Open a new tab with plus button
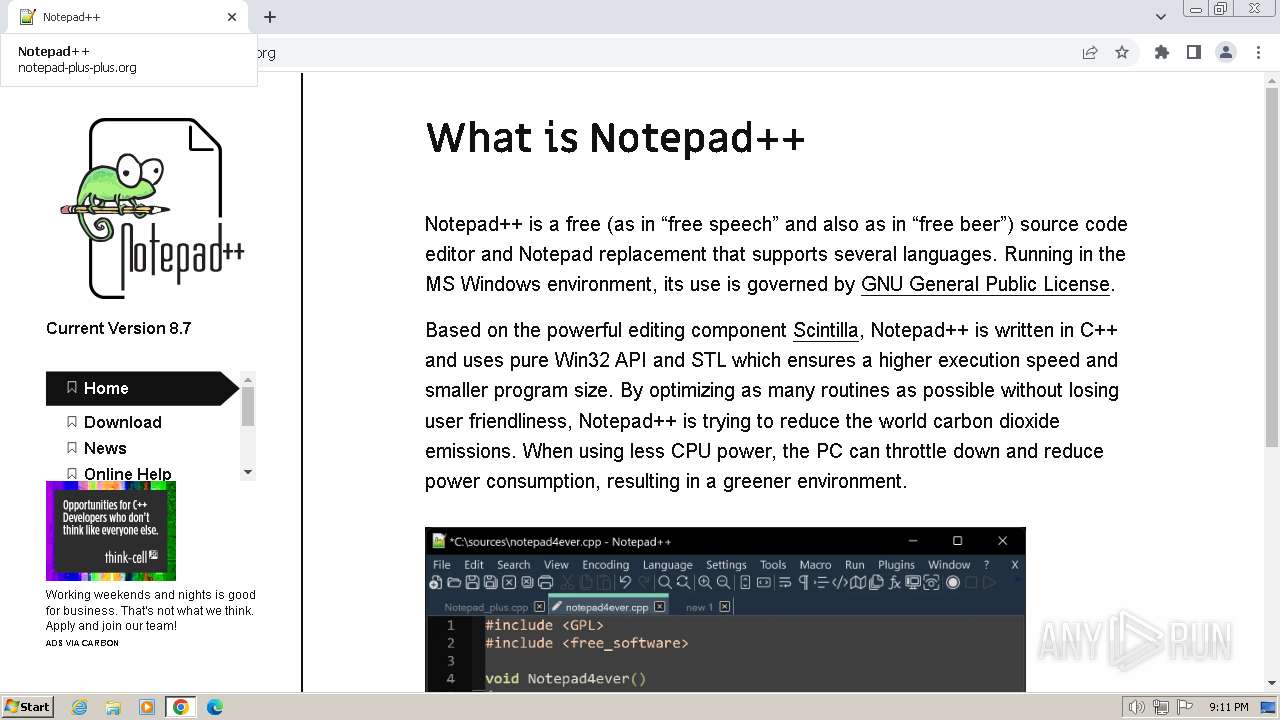Screen dimensions: 1280x720 [x=270, y=17]
